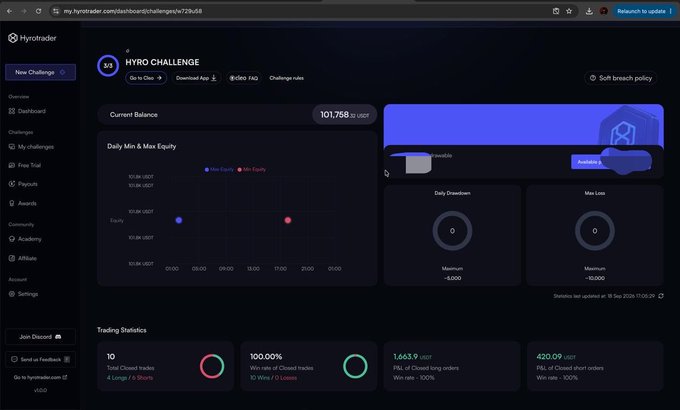
Task: Click the Payouts icon in sidebar
Action: [12, 184]
